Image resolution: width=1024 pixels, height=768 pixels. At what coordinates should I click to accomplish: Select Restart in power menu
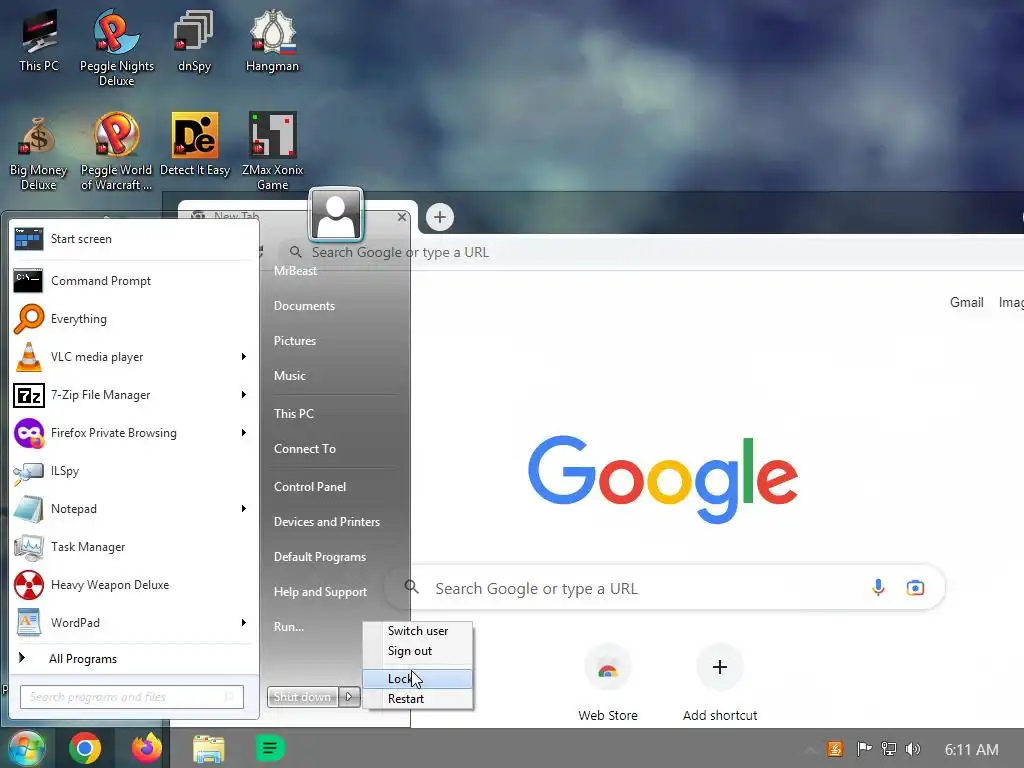coord(418,699)
